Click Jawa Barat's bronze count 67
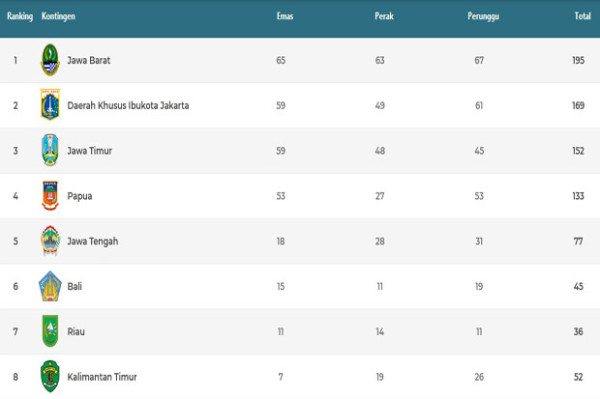The height and width of the screenshot is (399, 600). pyautogui.click(x=479, y=60)
